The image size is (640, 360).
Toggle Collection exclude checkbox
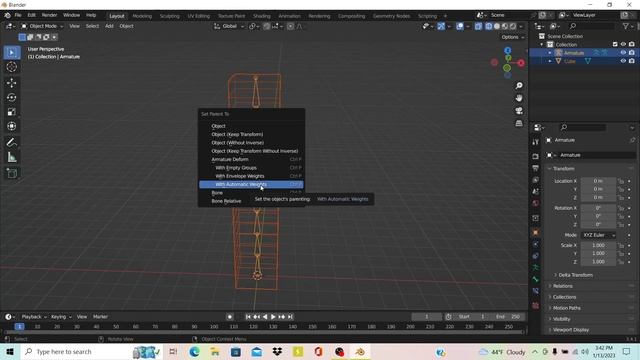pyautogui.click(x=615, y=44)
